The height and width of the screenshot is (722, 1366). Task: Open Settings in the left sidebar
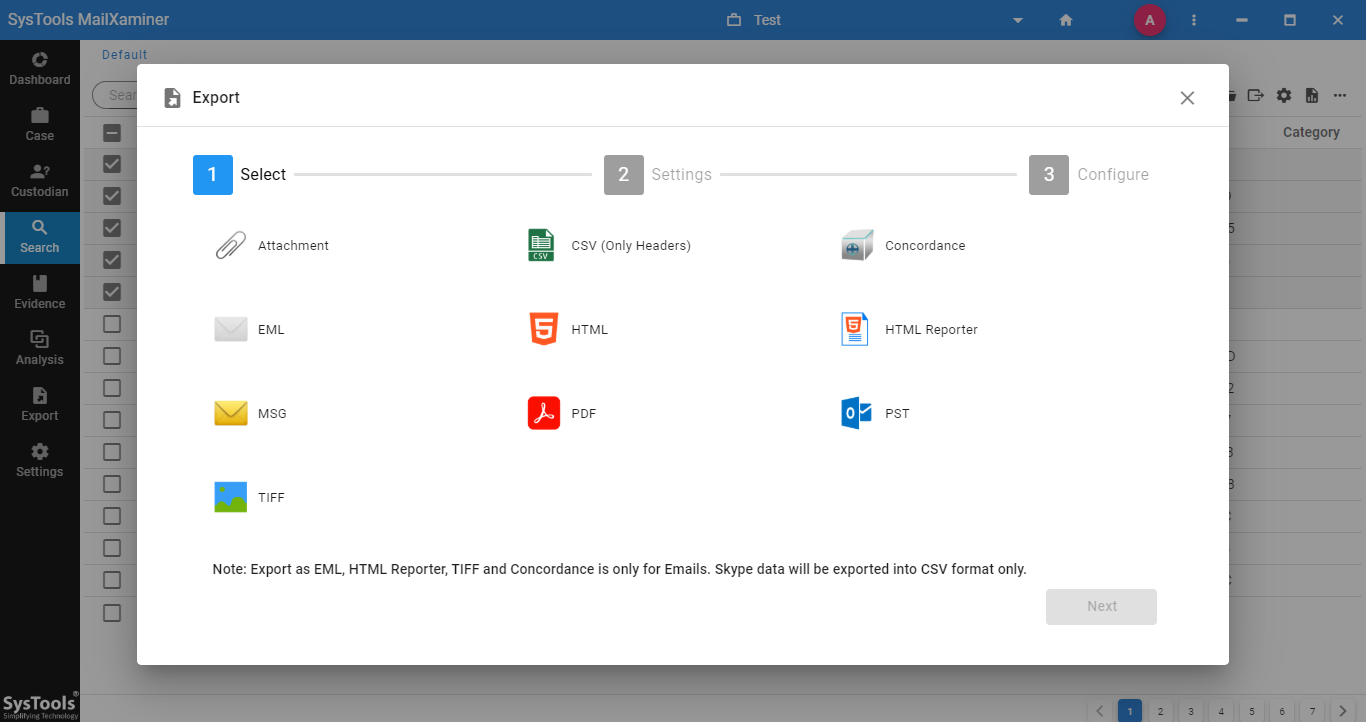(40, 461)
